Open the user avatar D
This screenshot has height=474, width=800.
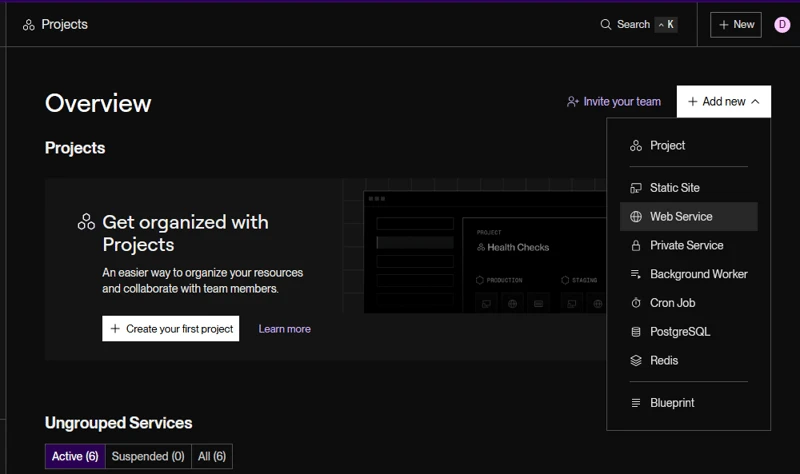coord(782,24)
